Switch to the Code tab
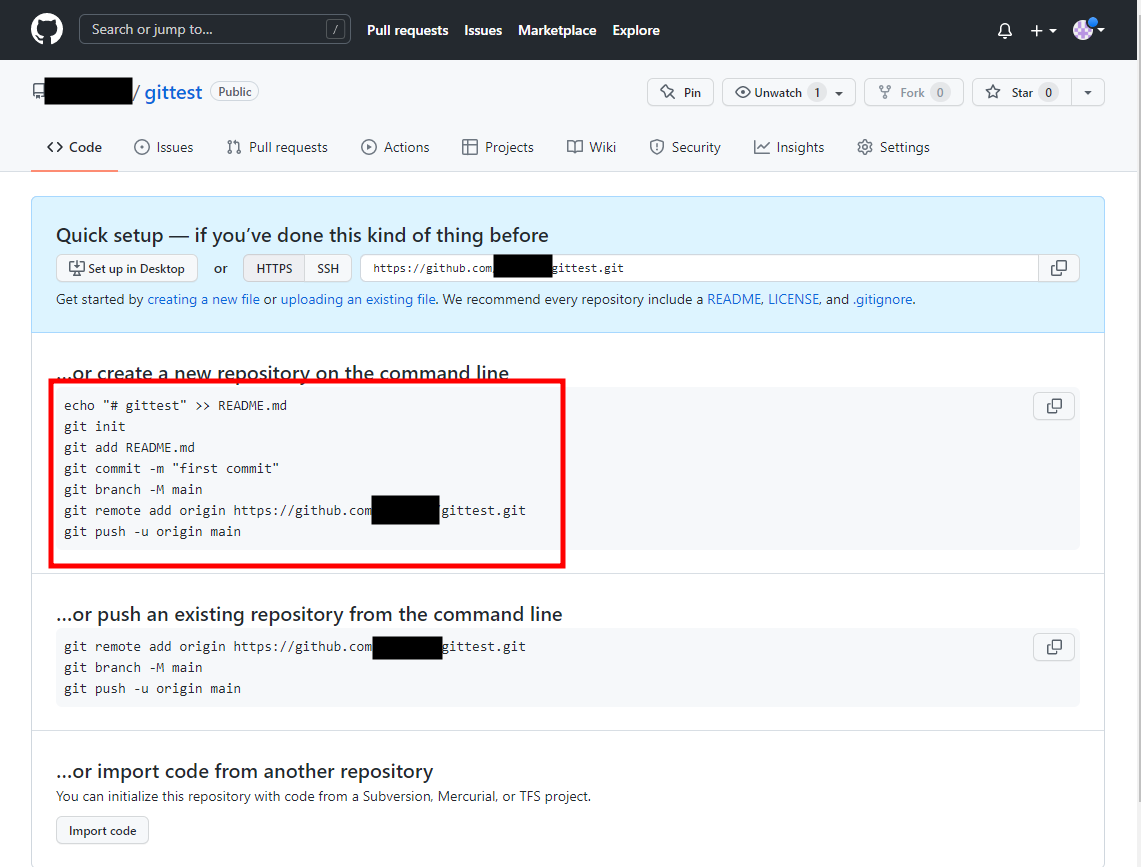1141x867 pixels. (x=74, y=147)
